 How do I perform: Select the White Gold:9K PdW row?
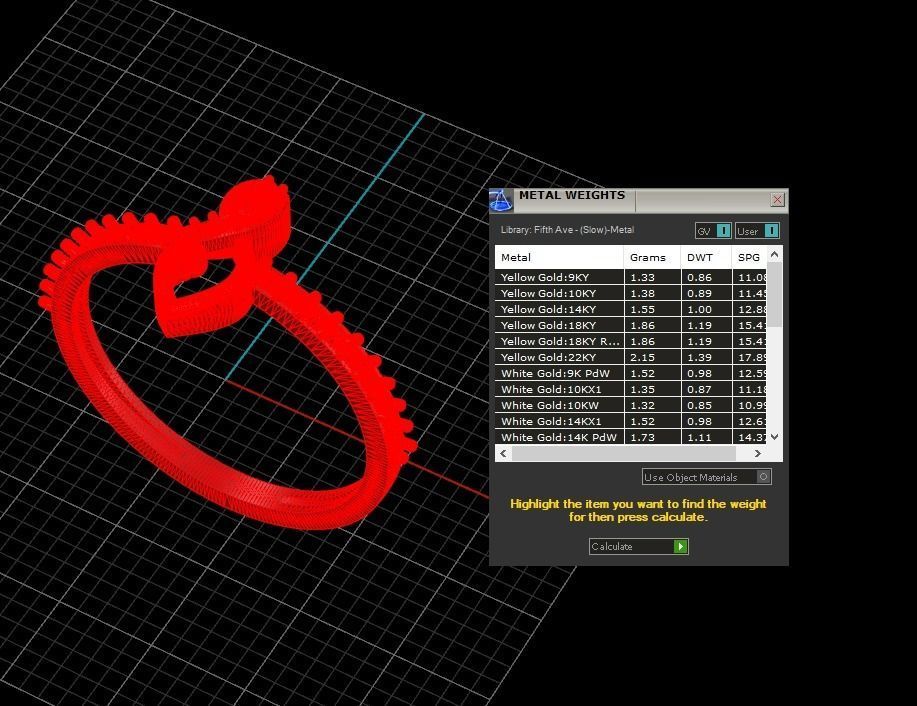630,373
